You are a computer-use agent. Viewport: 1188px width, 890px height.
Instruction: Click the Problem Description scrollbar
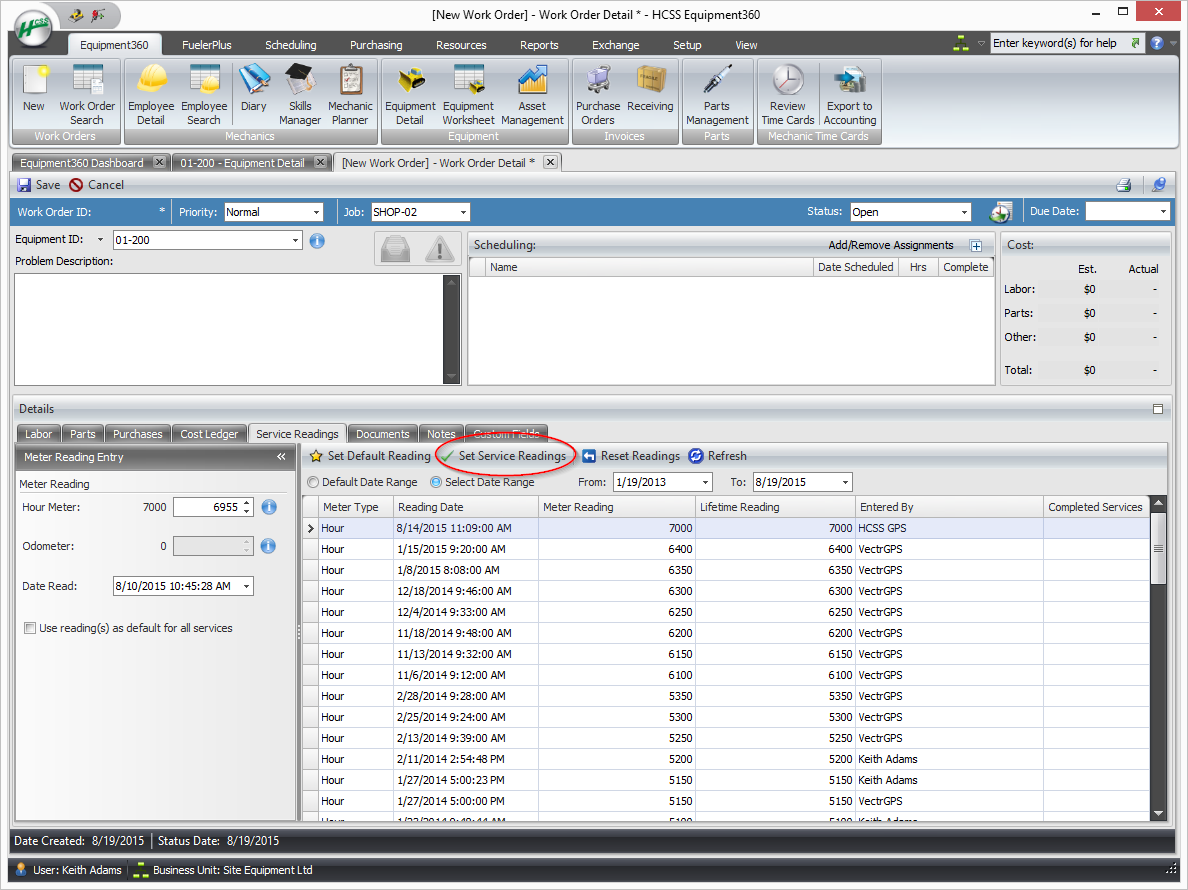pyautogui.click(x=452, y=329)
